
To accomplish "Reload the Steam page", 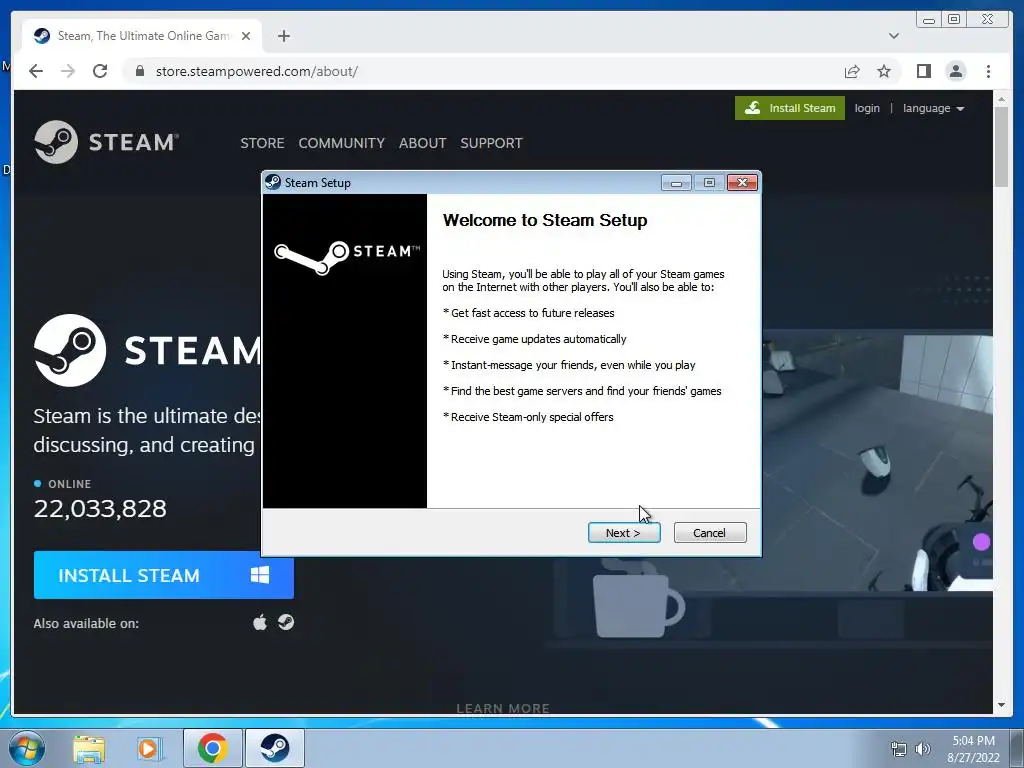I will point(100,71).
